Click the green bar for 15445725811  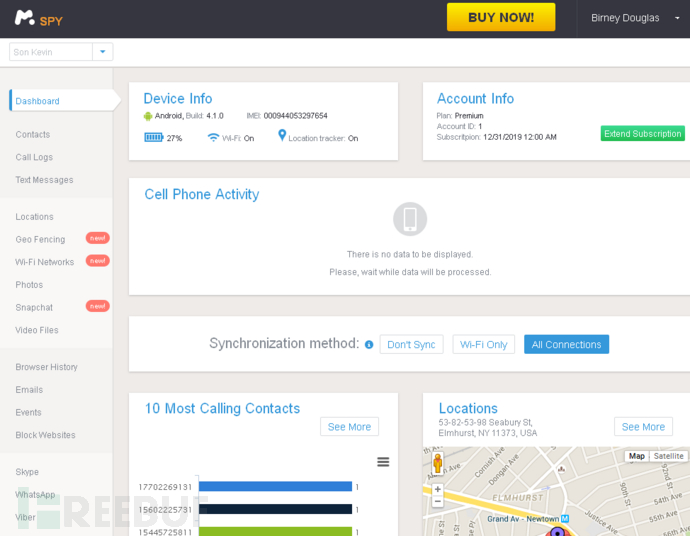tap(275, 531)
